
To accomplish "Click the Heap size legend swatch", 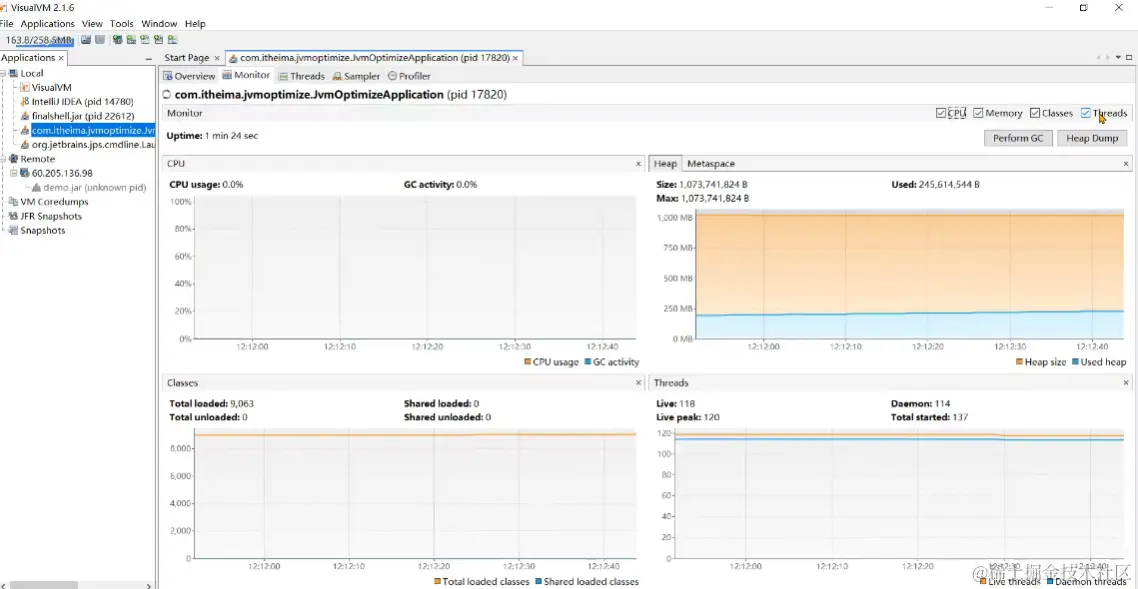I will [1020, 362].
